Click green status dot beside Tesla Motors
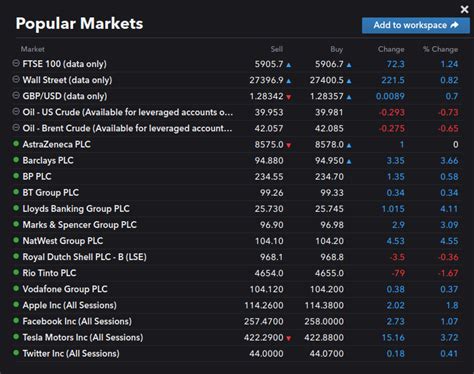The height and width of the screenshot is (374, 474). 16,337
